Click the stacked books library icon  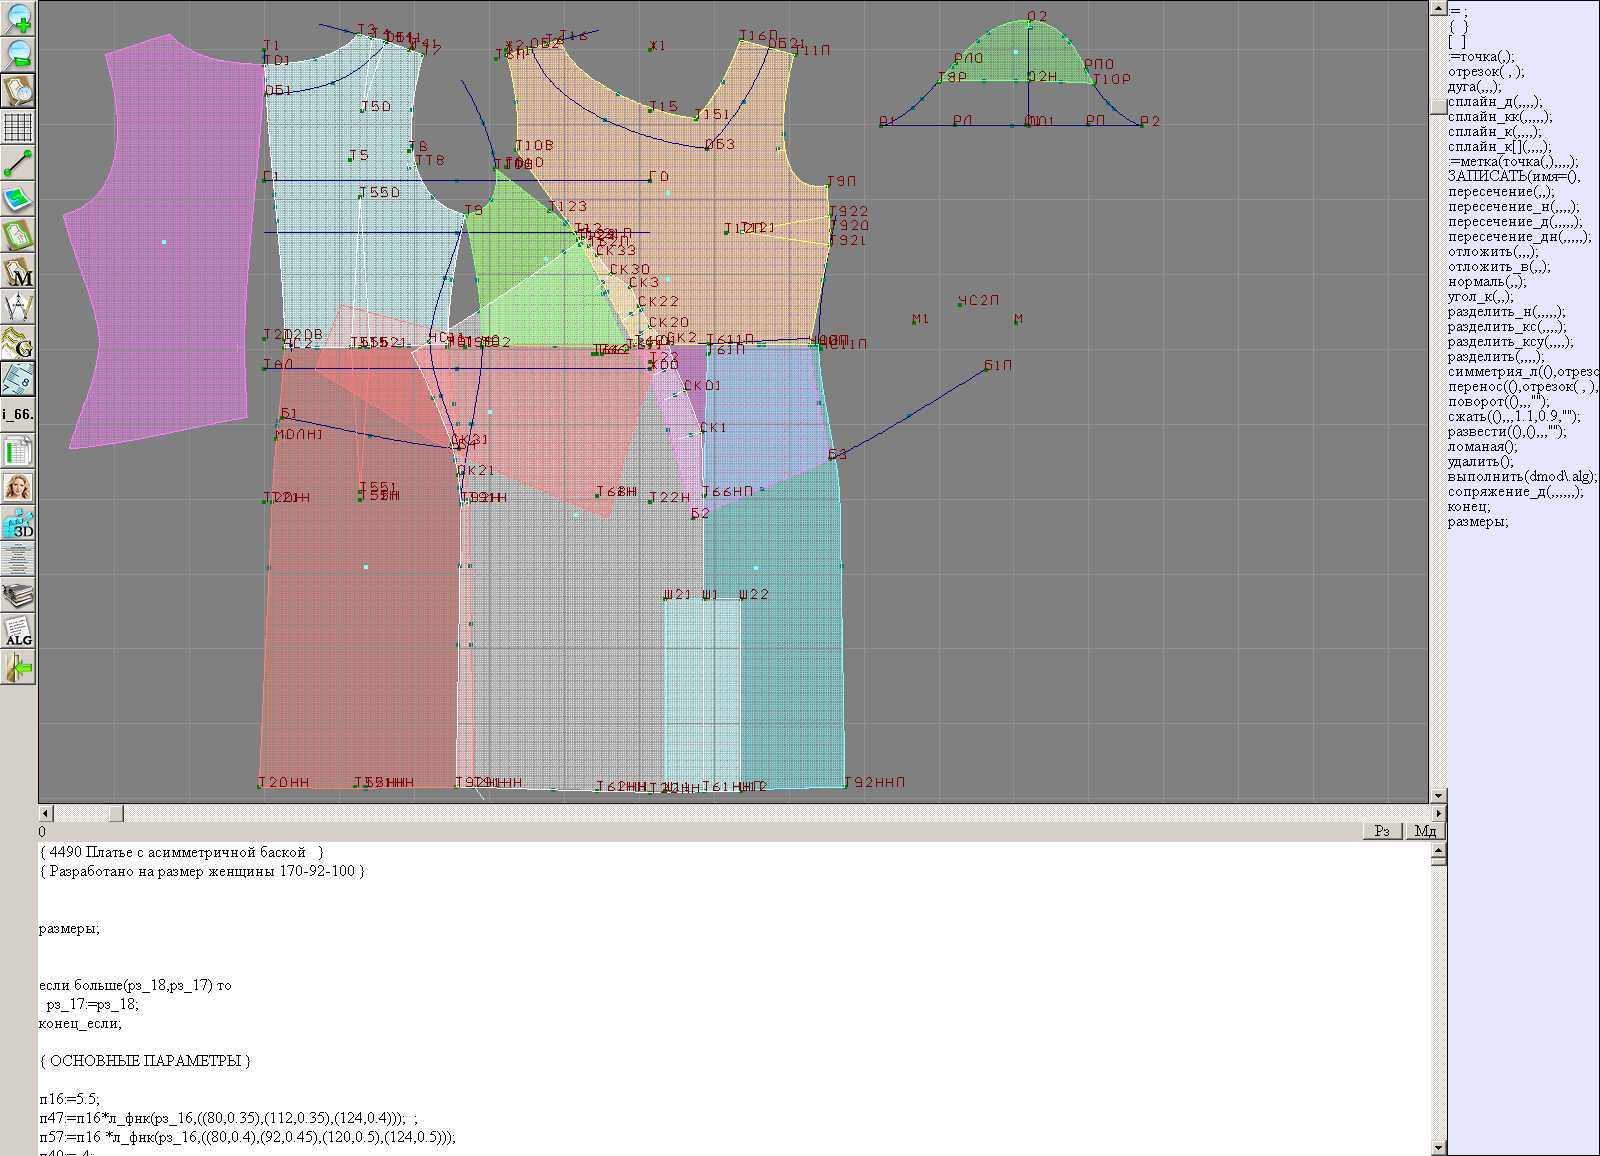coord(18,596)
